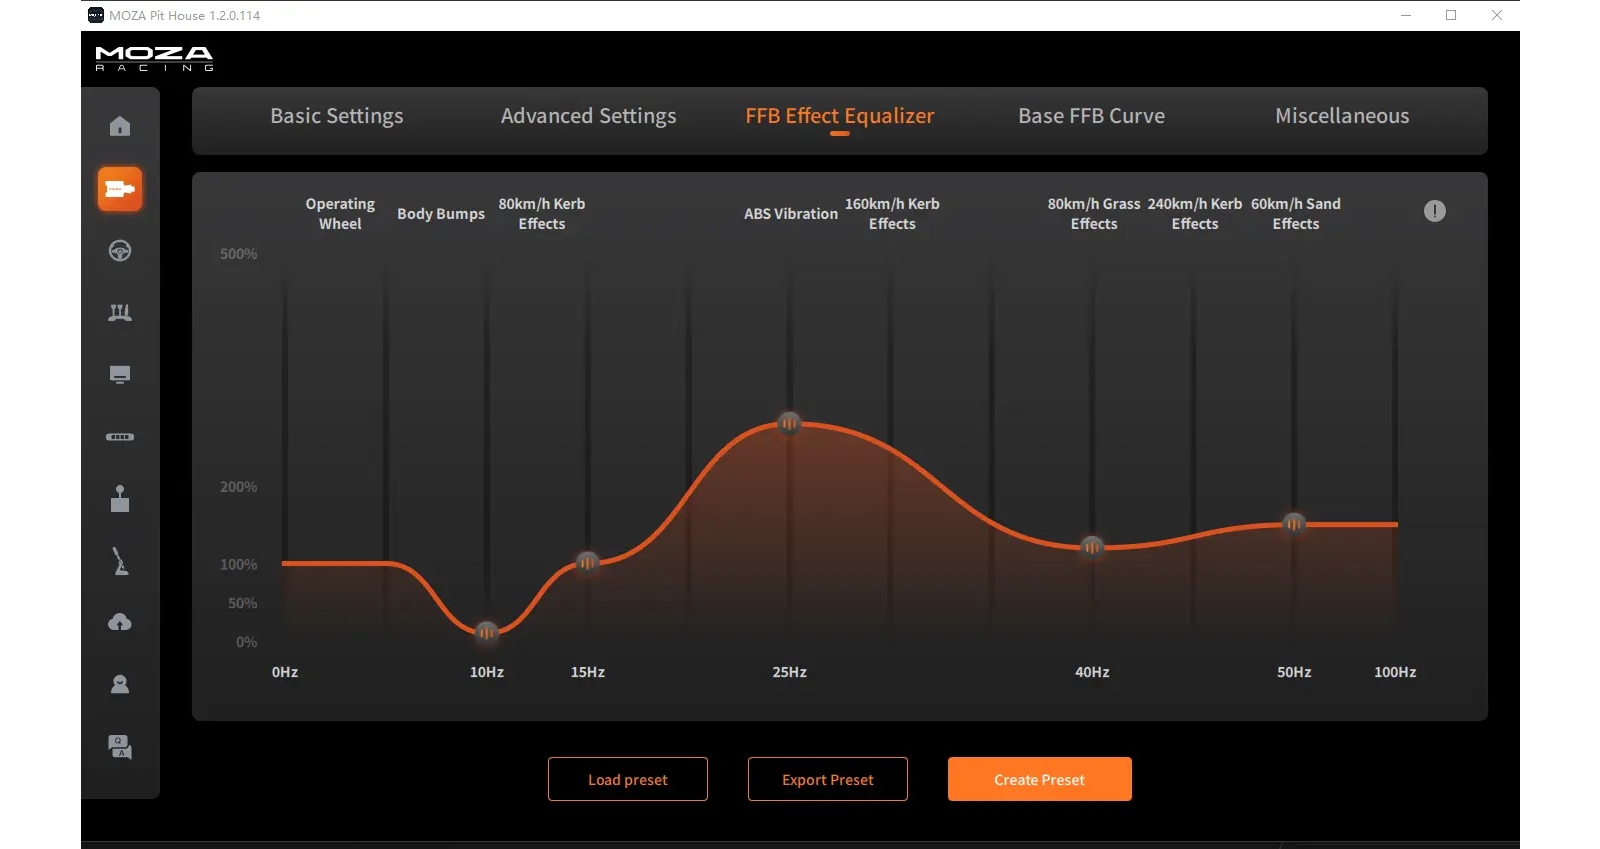Click the Load preset button

point(628,779)
